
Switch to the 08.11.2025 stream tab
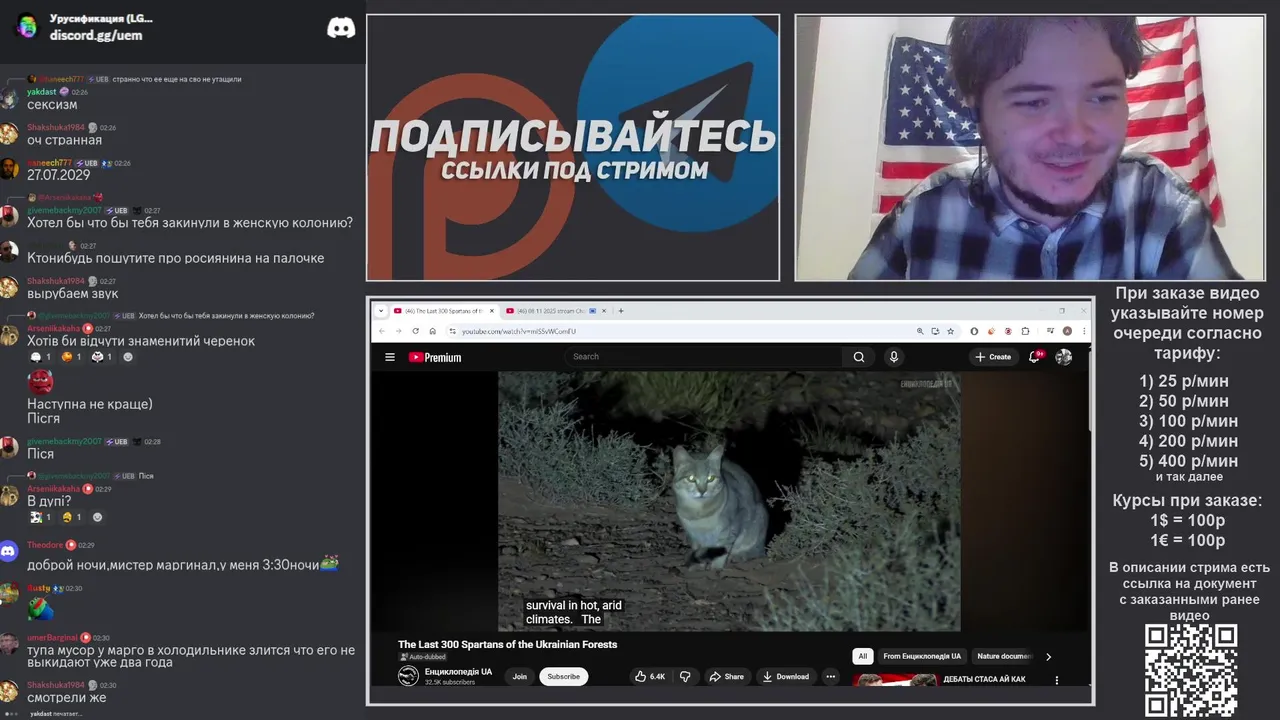tap(554, 311)
